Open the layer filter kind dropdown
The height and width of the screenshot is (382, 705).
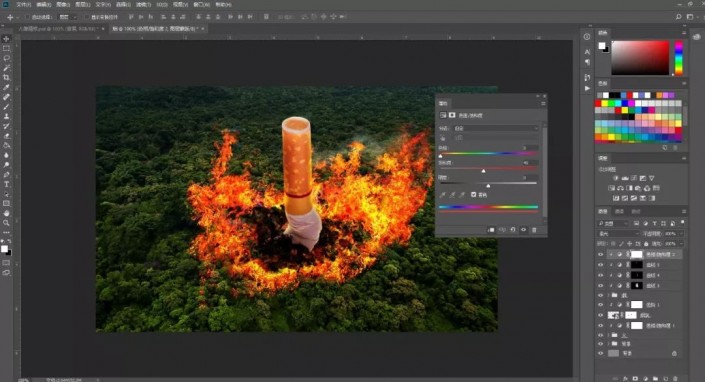(613, 223)
